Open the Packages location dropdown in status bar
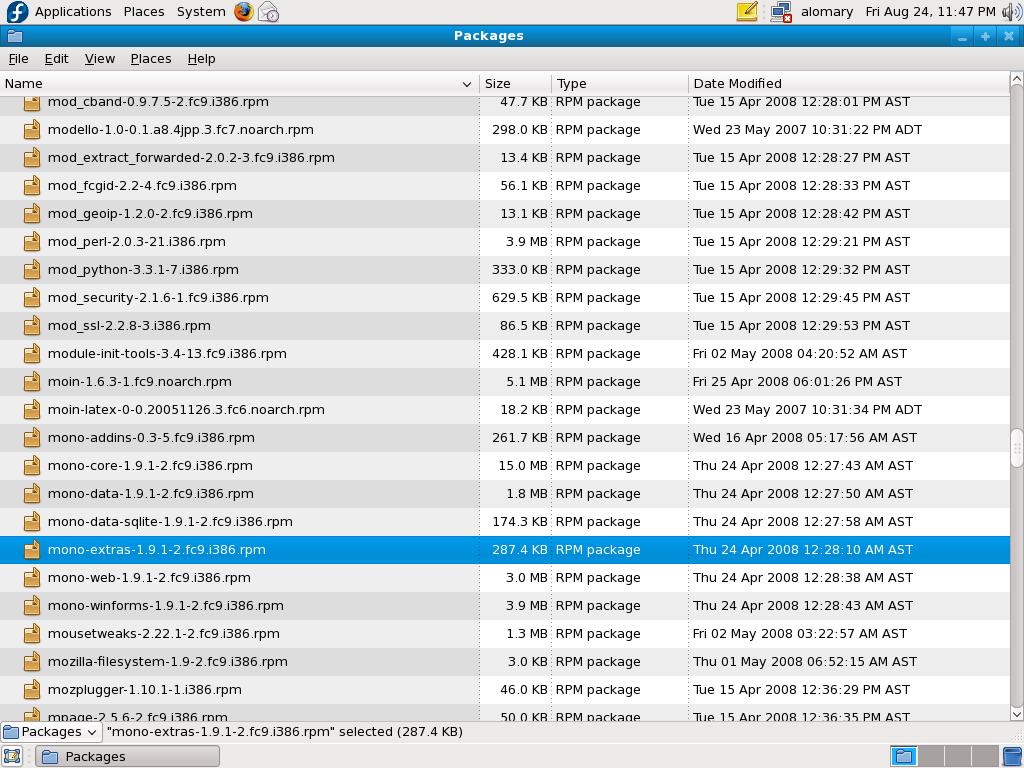Viewport: 1024px width, 768px height. (51, 731)
